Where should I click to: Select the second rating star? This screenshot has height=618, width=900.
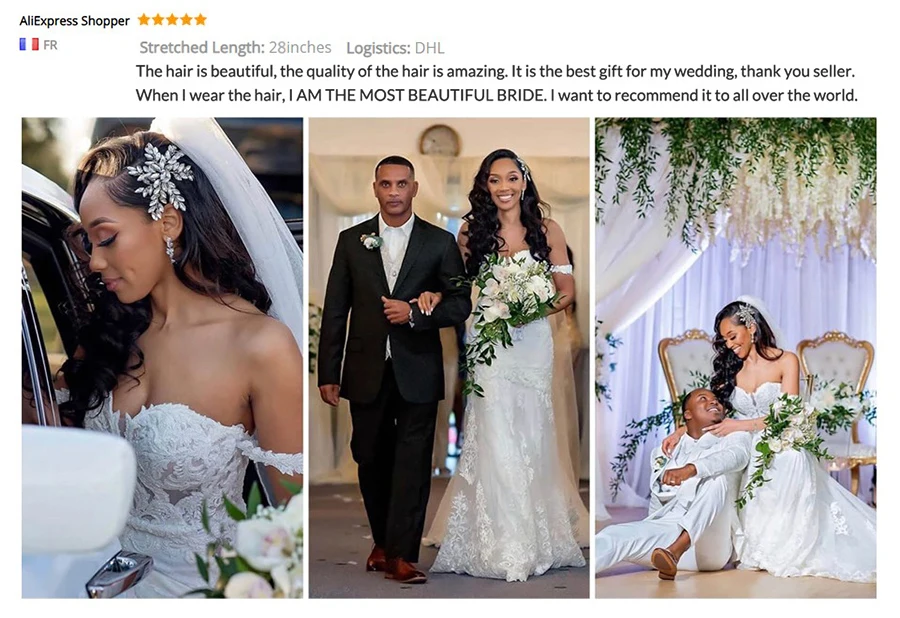coord(158,20)
